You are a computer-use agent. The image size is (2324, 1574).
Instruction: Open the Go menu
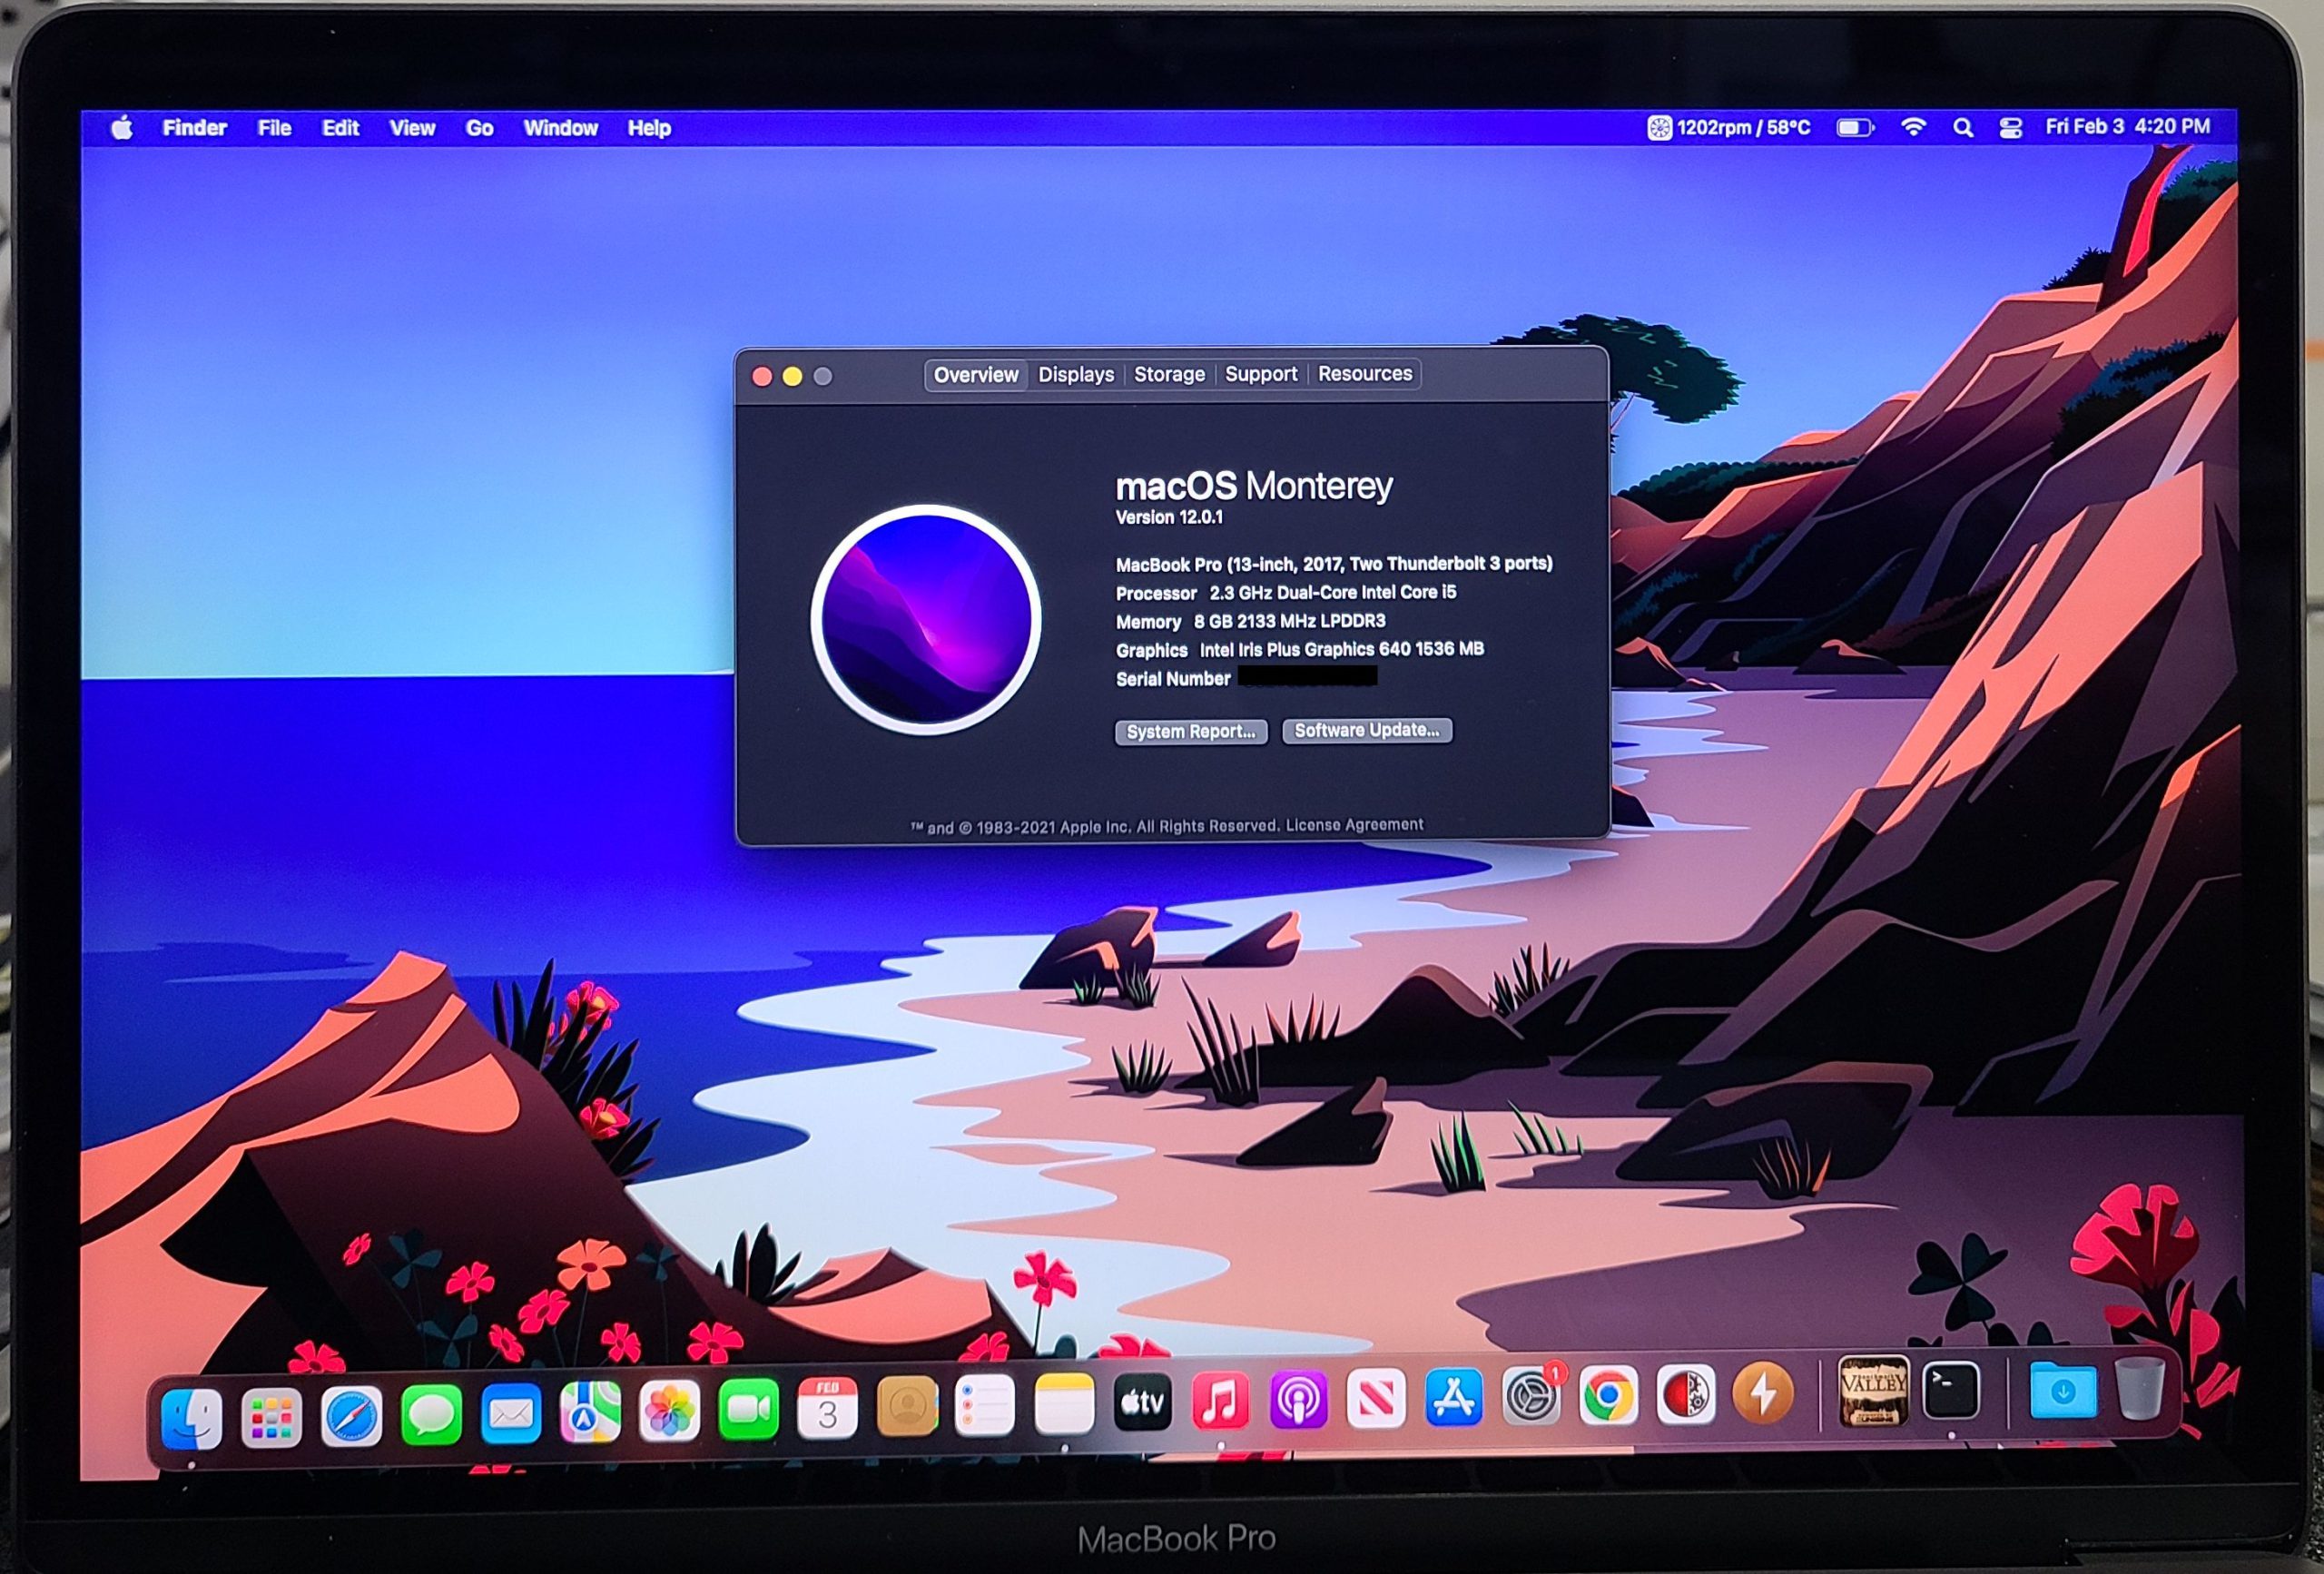479,128
